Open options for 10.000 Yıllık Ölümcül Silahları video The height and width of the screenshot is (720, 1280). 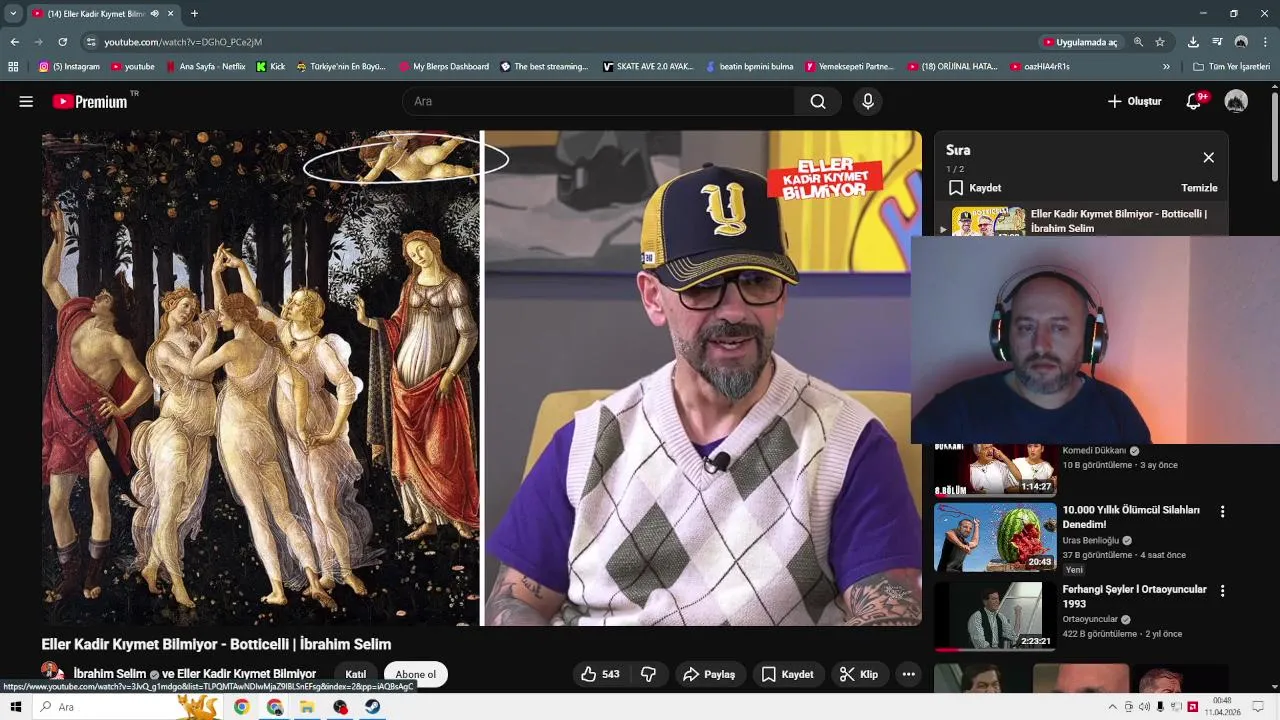coord(1222,511)
